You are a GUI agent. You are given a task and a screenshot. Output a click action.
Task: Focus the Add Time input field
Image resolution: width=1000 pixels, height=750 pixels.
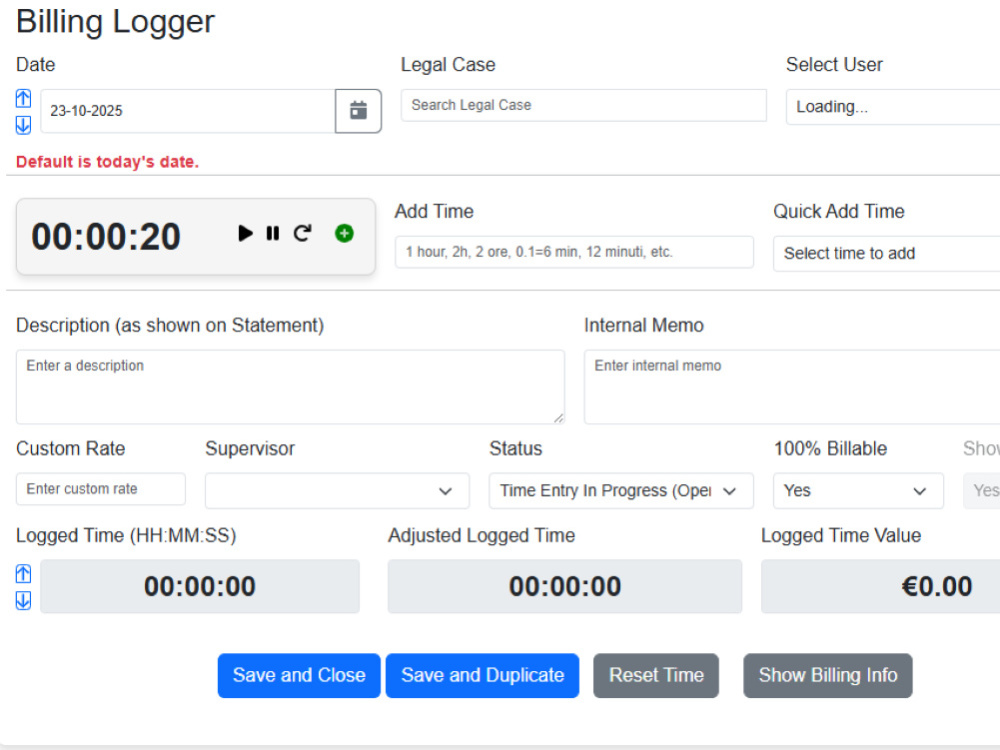coord(574,252)
